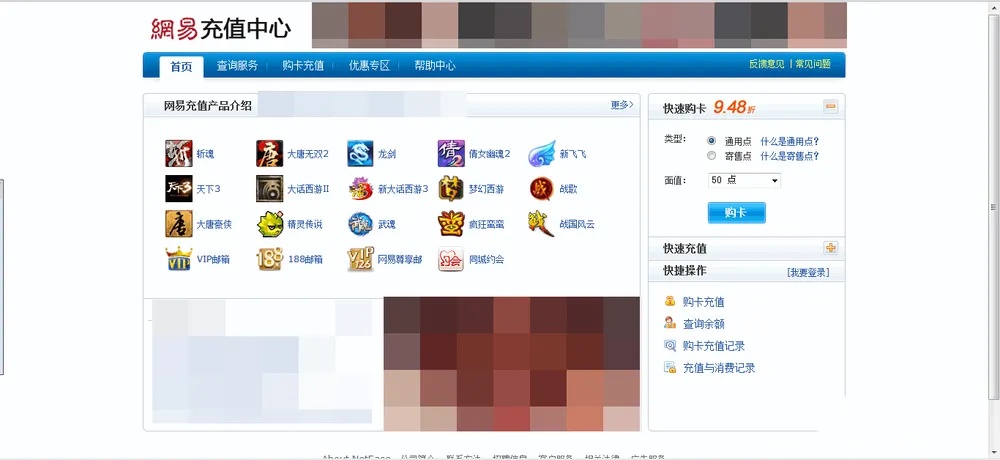The height and width of the screenshot is (460, 1000).
Task: Click the 什么是寄售点? help link
Action: [790, 156]
